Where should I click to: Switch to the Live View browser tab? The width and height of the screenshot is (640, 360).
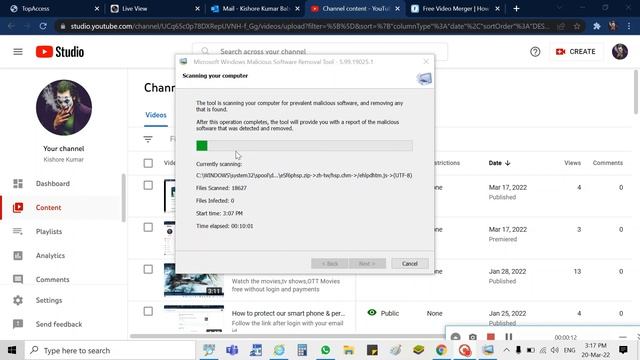tap(155, 9)
